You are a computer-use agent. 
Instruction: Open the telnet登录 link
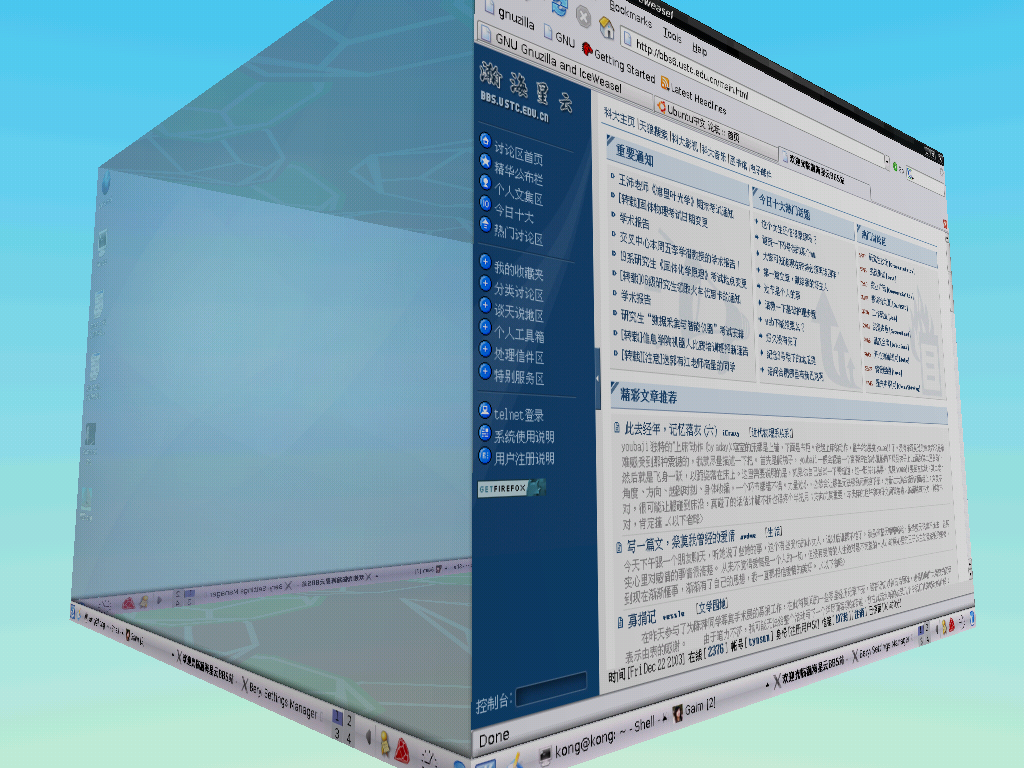(x=519, y=415)
